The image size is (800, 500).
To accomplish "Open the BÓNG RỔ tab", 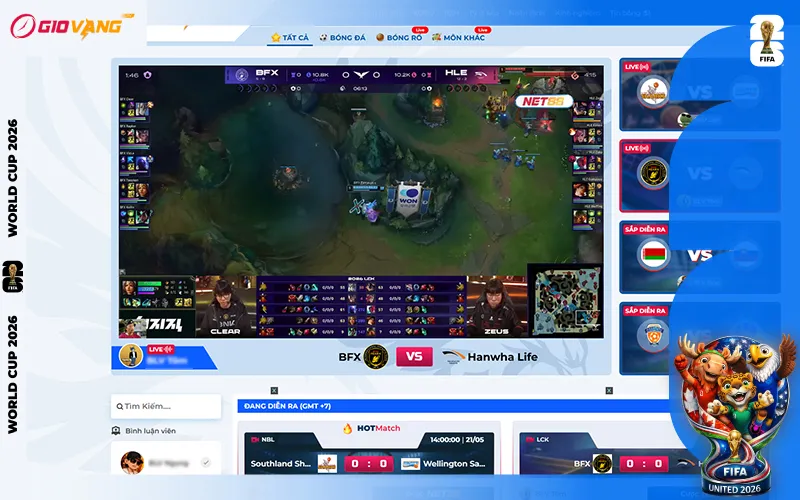I will [x=399, y=37].
